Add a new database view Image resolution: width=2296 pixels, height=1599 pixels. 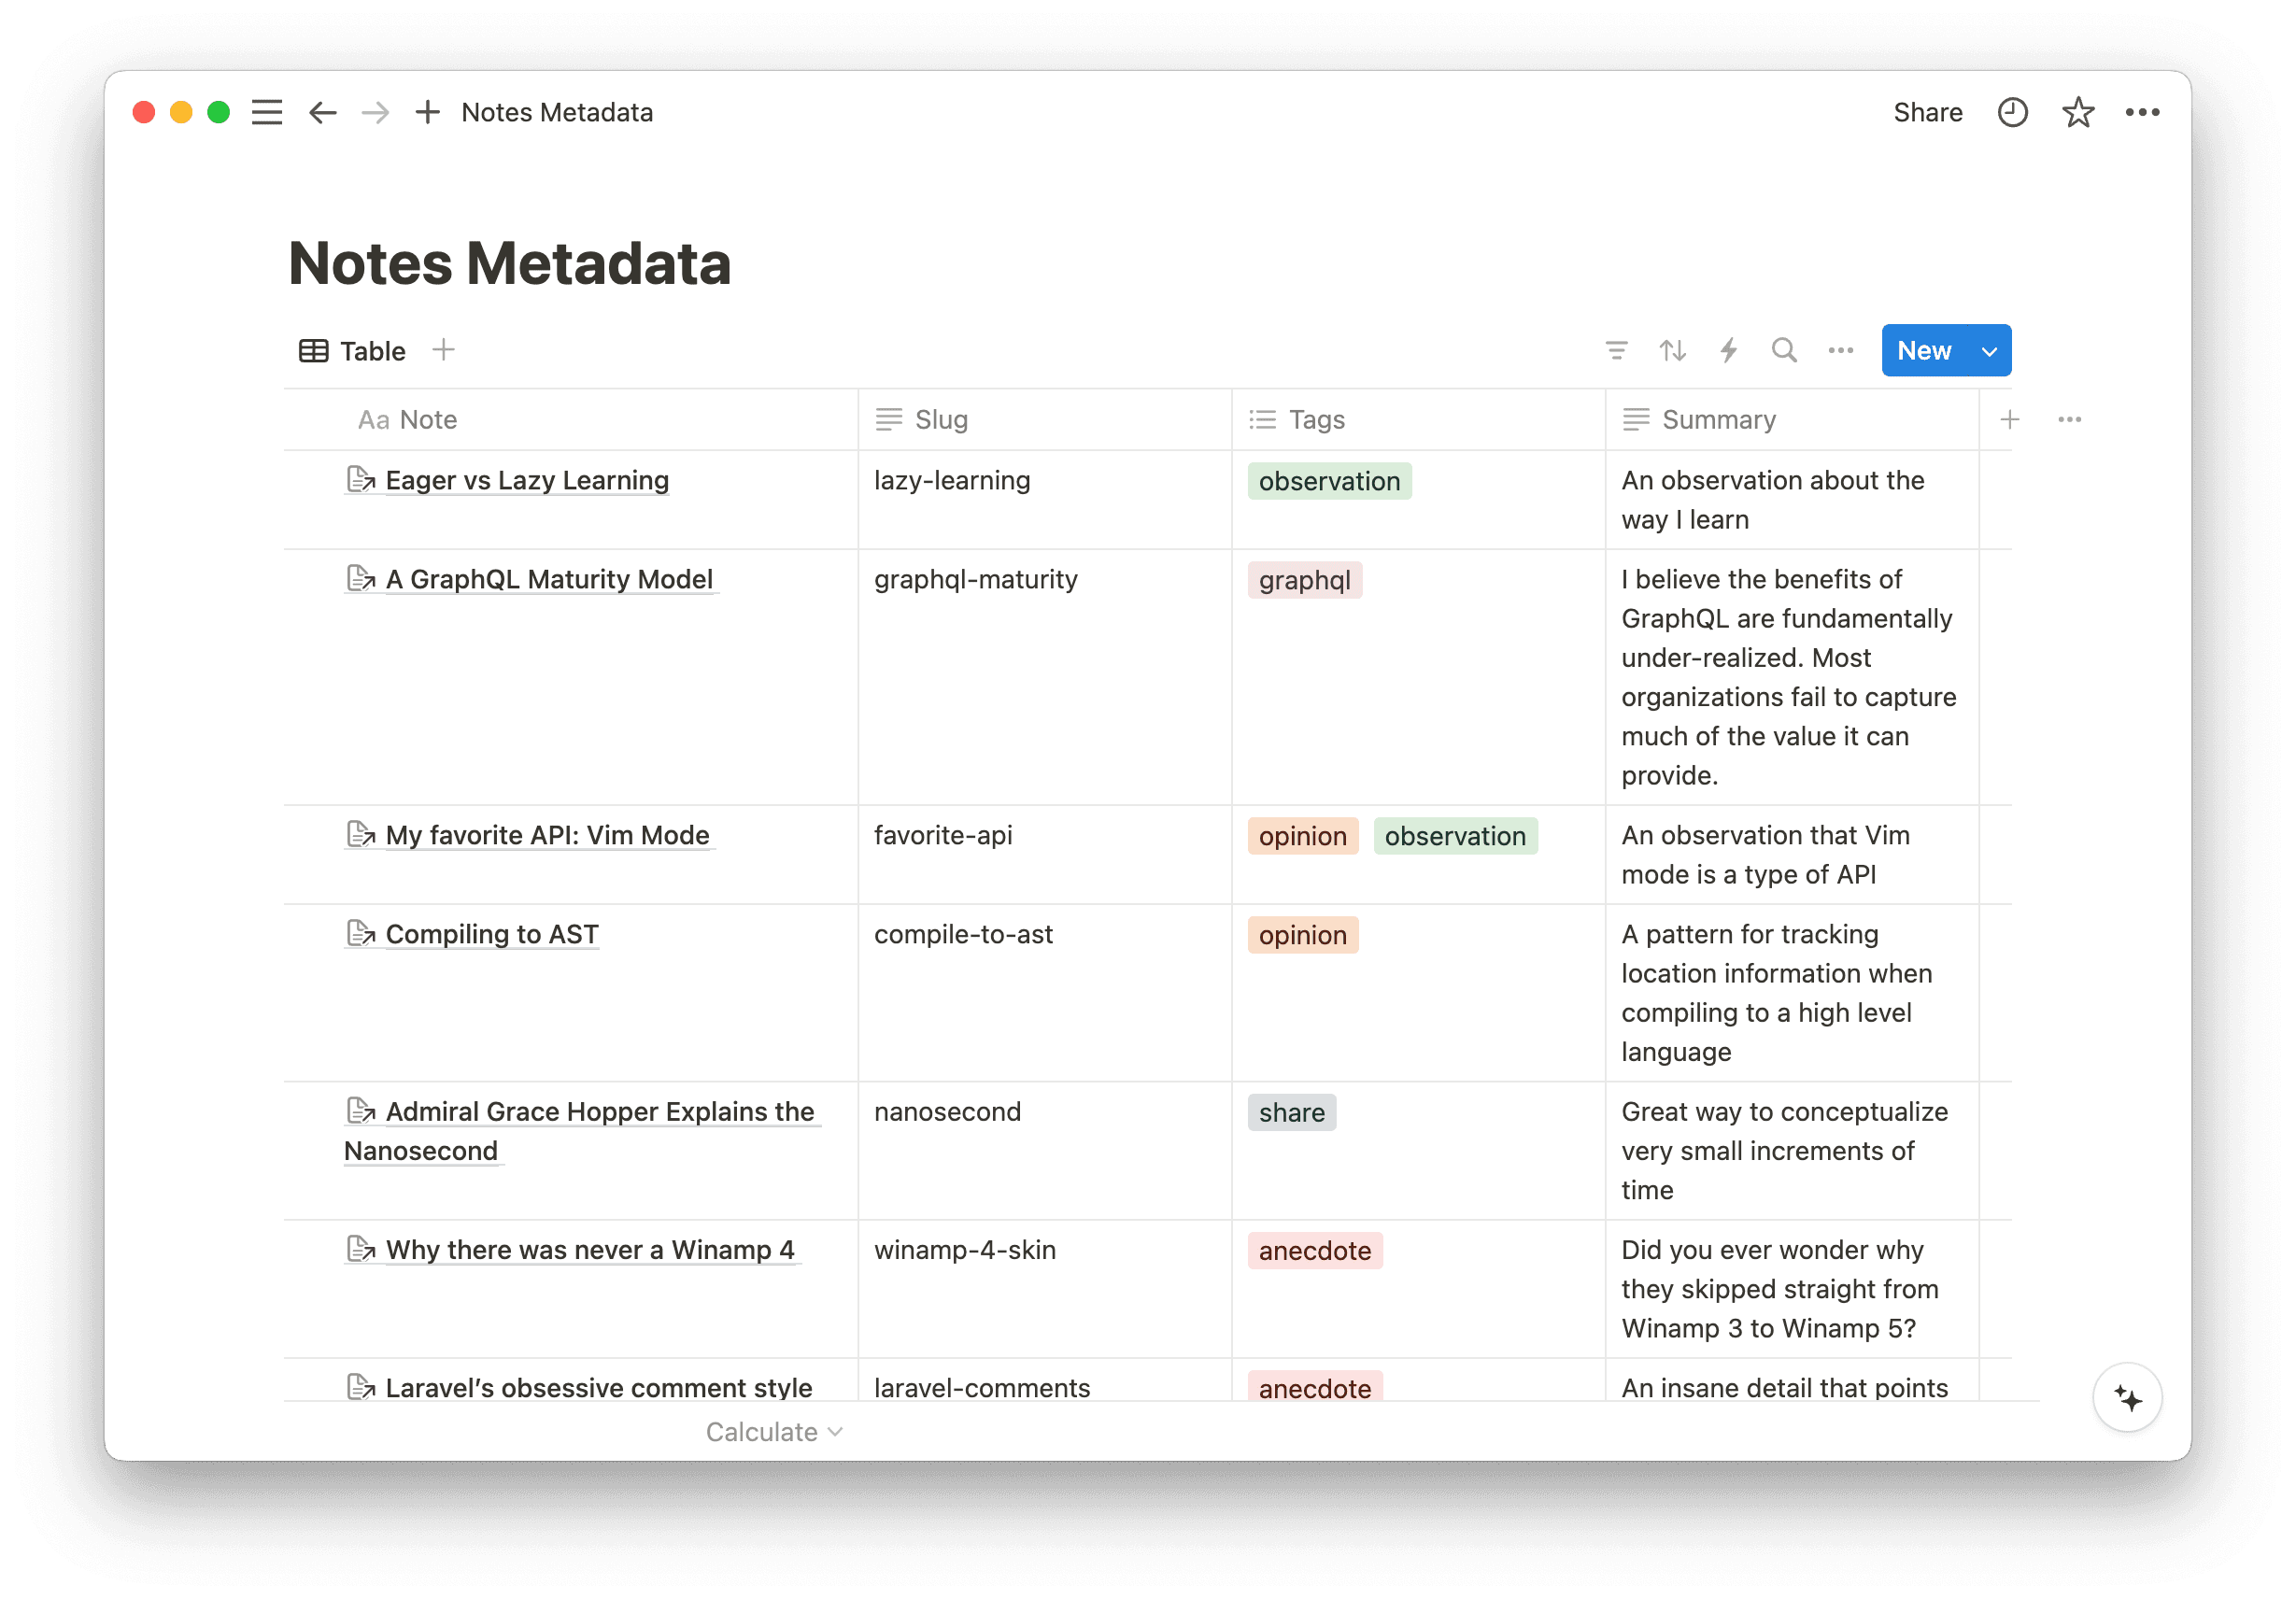tap(443, 350)
